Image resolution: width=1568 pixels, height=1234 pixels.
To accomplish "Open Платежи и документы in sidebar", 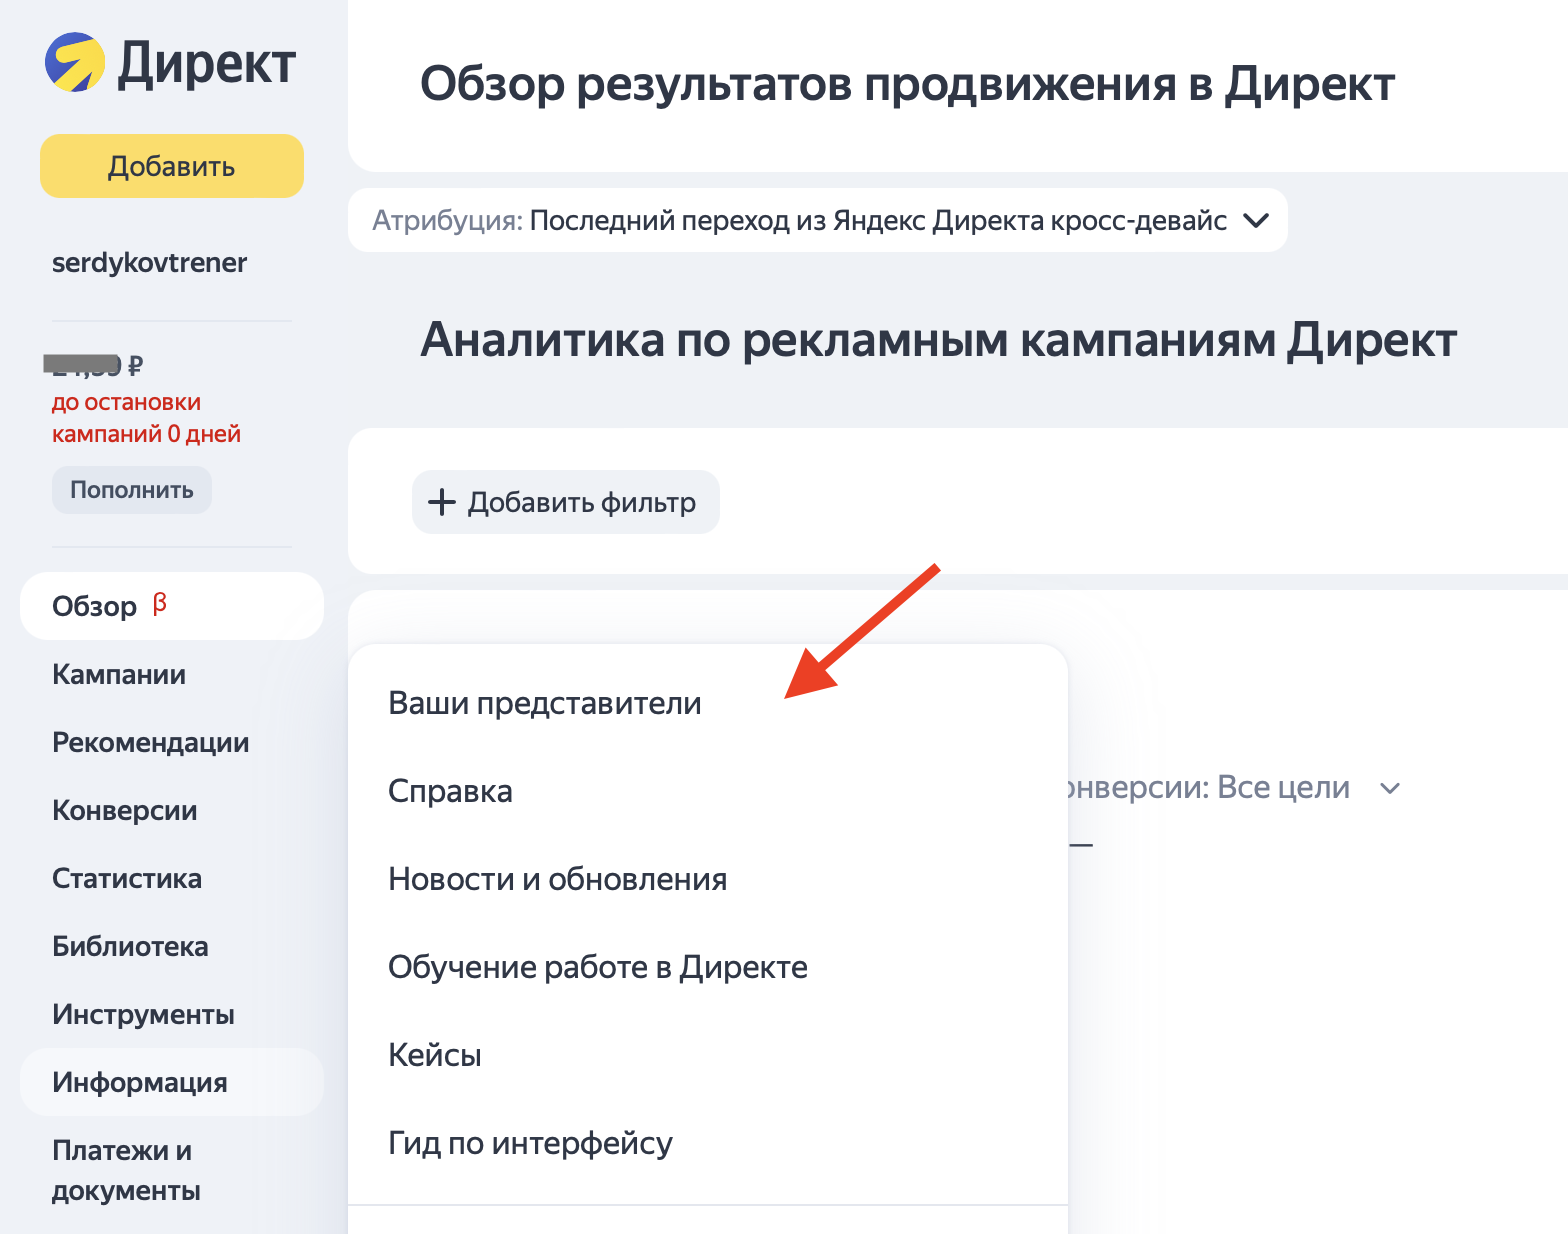I will click(126, 1170).
